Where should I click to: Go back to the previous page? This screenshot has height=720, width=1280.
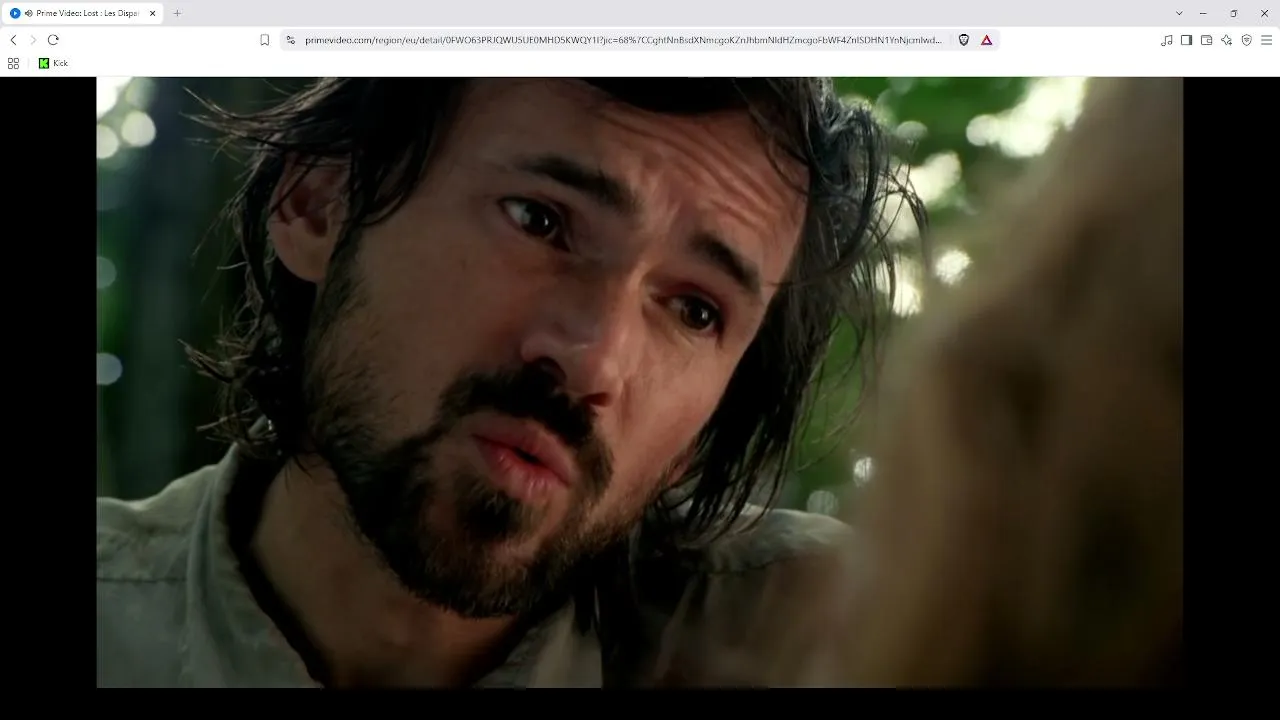click(x=13, y=40)
